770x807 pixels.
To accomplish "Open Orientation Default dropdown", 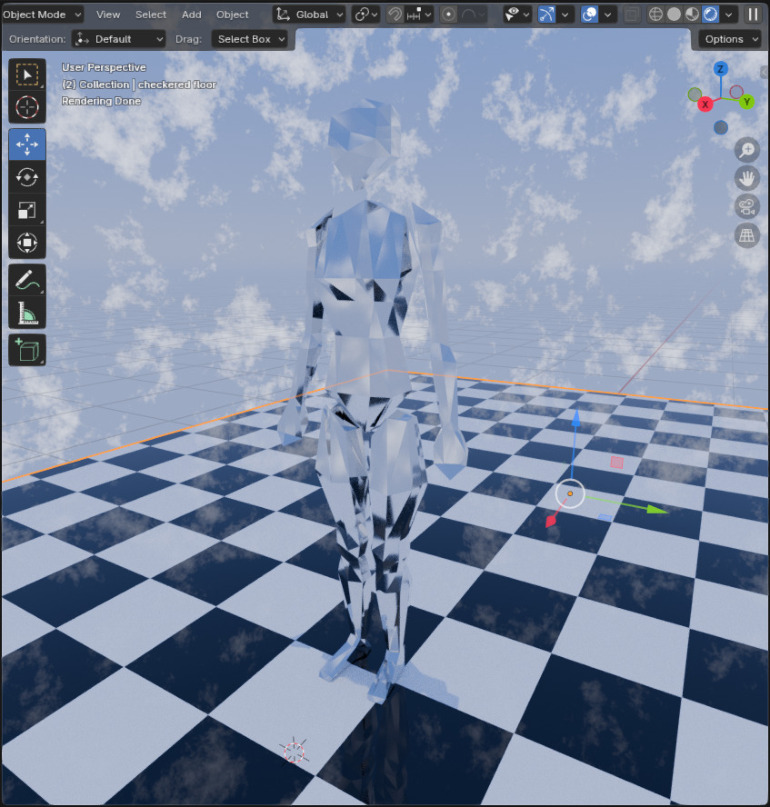I will tap(118, 39).
